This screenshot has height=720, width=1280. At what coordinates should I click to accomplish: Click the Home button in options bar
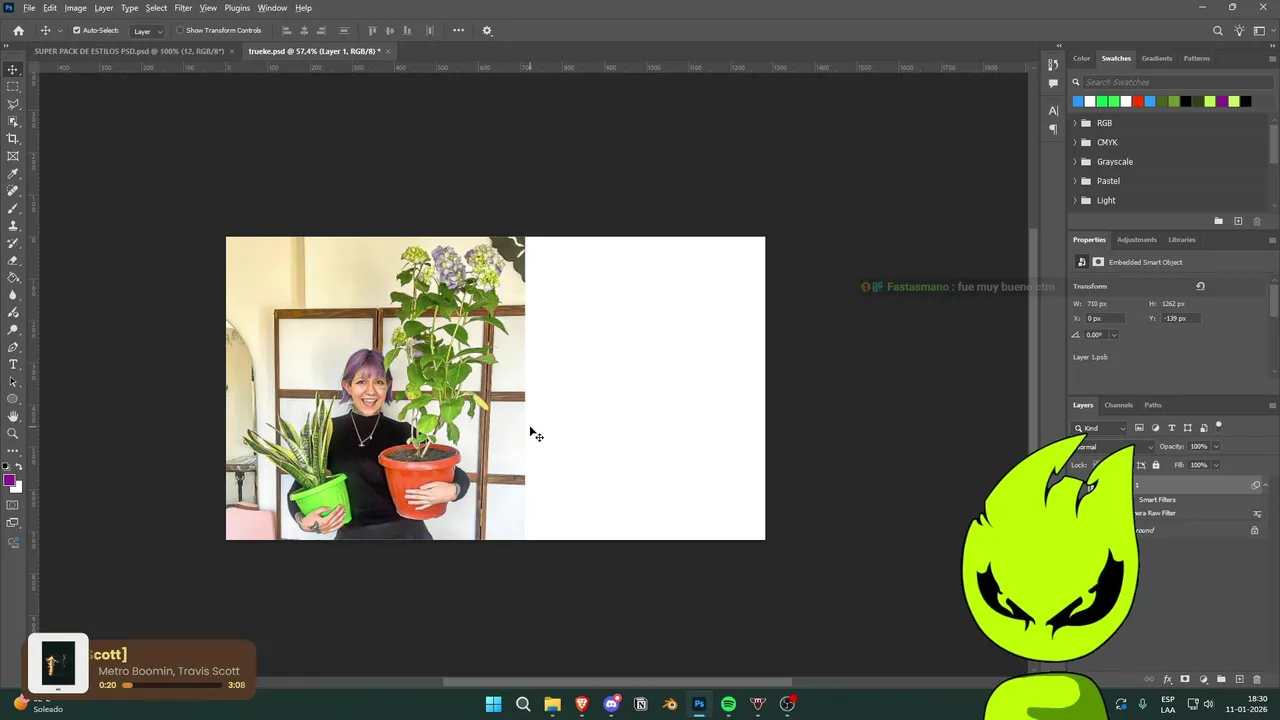click(18, 30)
